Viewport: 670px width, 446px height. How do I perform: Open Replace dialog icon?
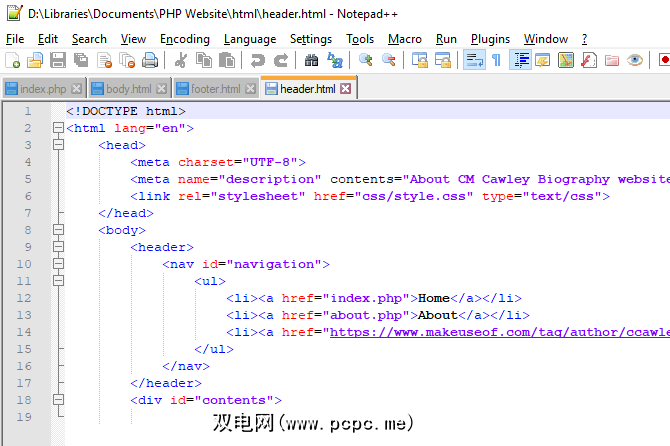(x=335, y=60)
